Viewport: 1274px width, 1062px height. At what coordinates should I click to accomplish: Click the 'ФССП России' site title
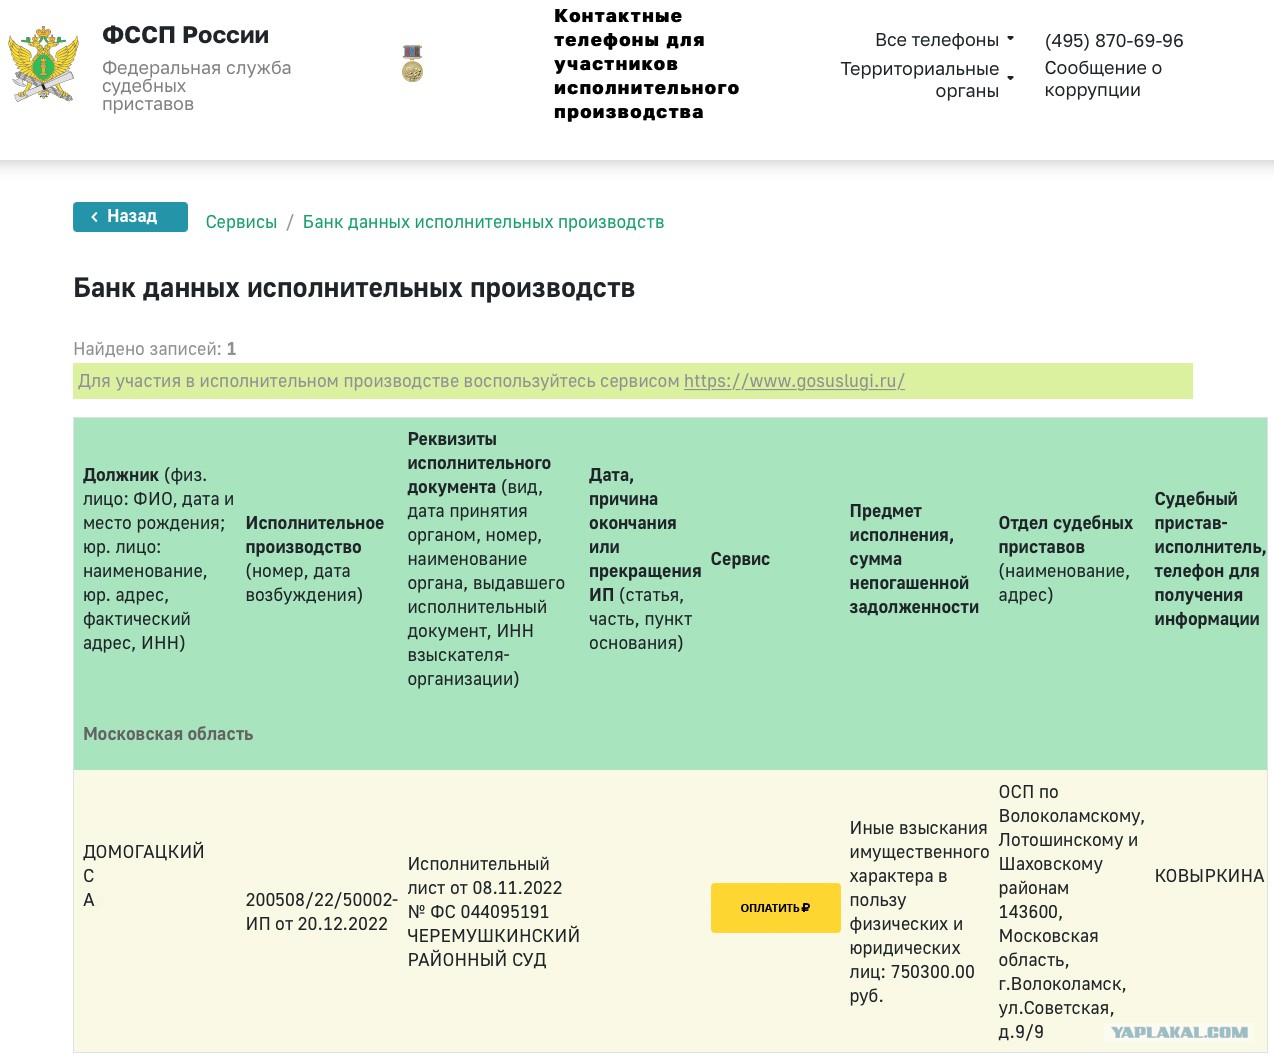click(x=185, y=35)
